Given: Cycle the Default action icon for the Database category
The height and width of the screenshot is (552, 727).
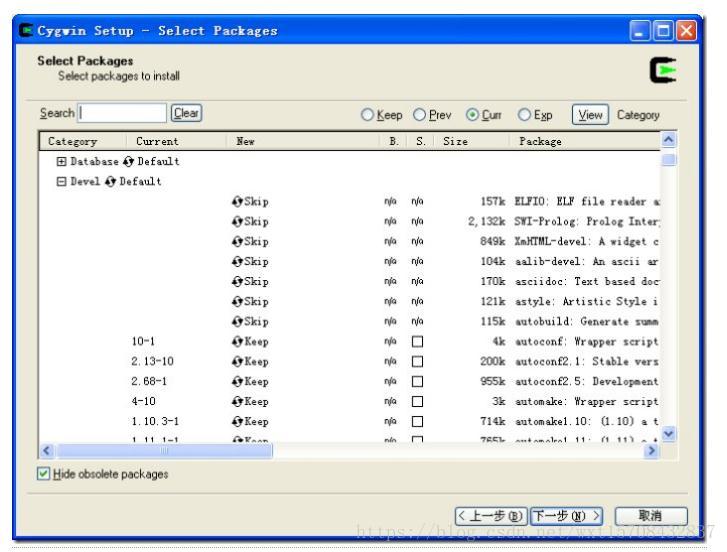Looking at the screenshot, I should pyautogui.click(x=128, y=161).
